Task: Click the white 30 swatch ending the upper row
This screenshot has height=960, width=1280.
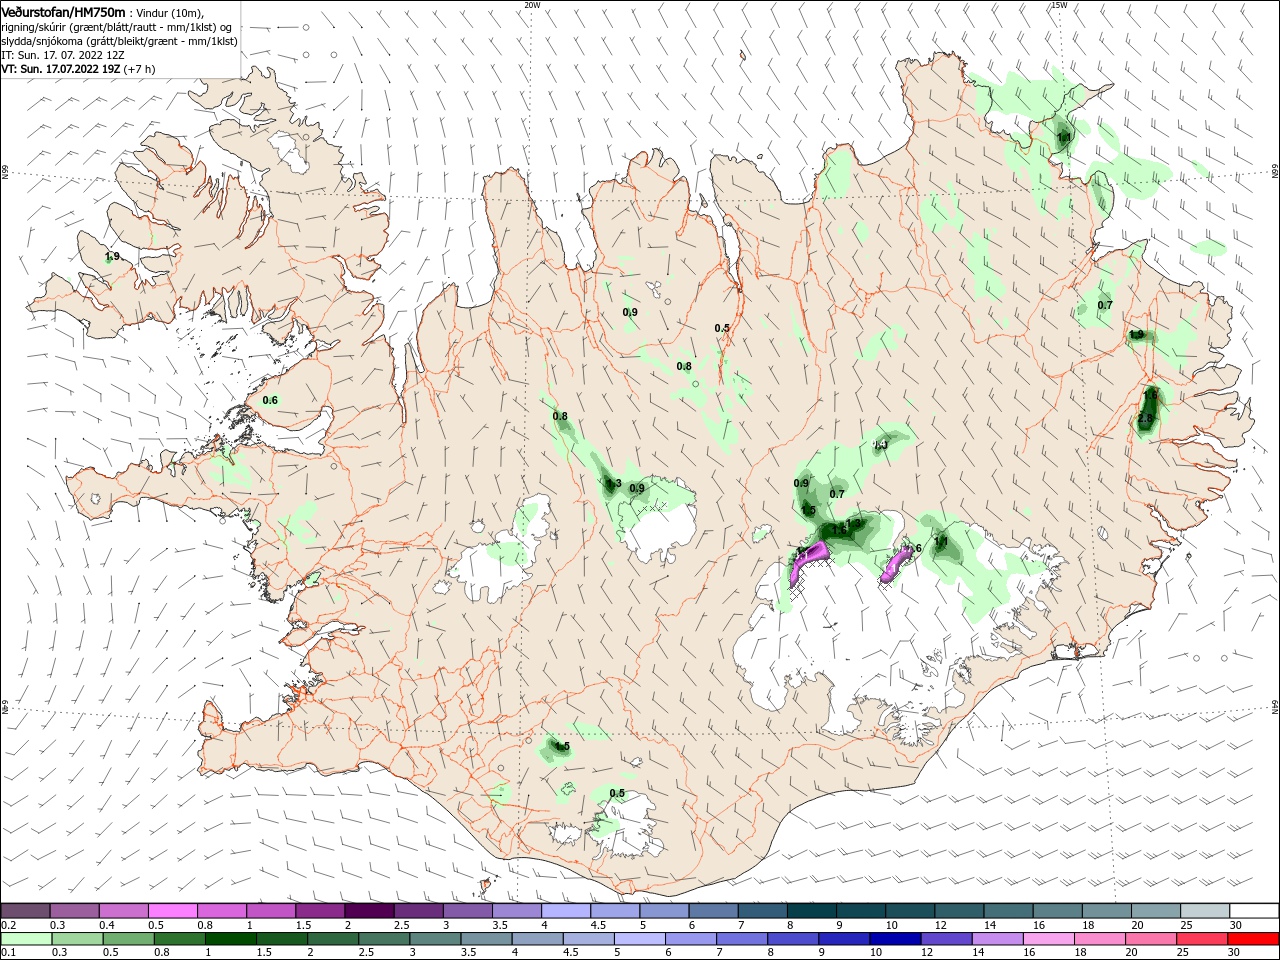Action: pyautogui.click(x=1255, y=911)
